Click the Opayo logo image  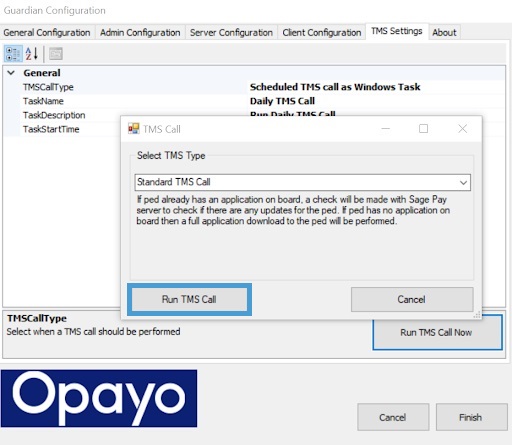click(x=99, y=398)
